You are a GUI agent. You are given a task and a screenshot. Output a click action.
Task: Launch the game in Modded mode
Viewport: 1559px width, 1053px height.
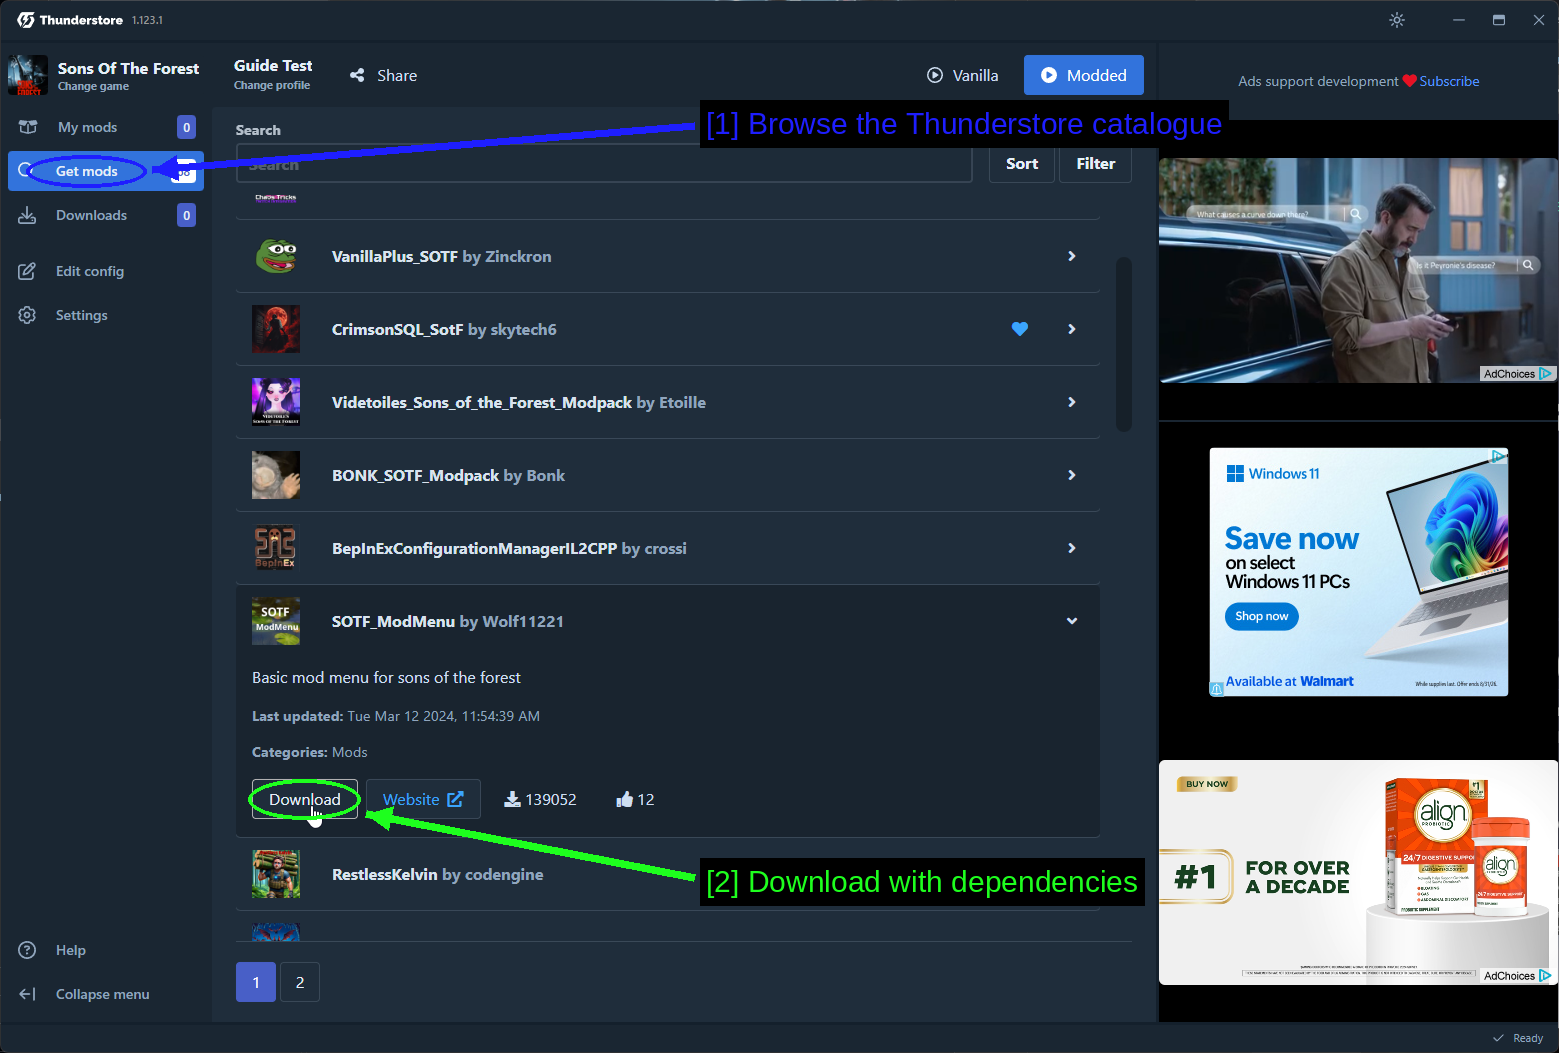pos(1084,75)
